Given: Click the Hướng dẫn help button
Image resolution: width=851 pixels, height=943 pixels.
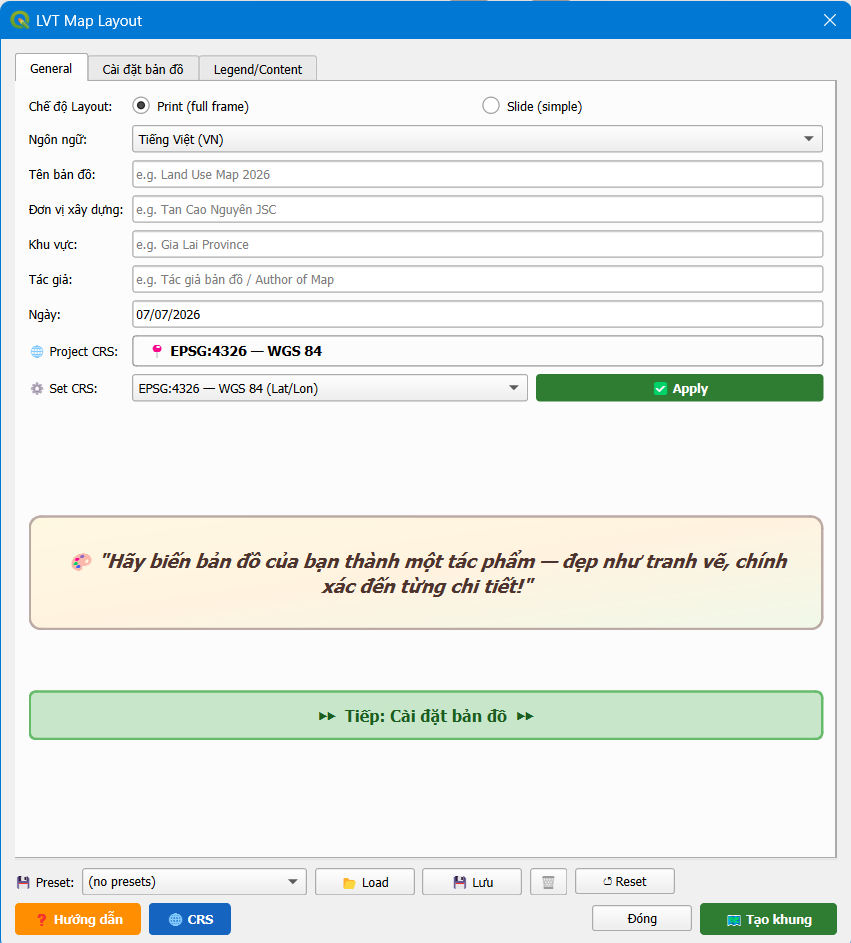Looking at the screenshot, I should 78,919.
